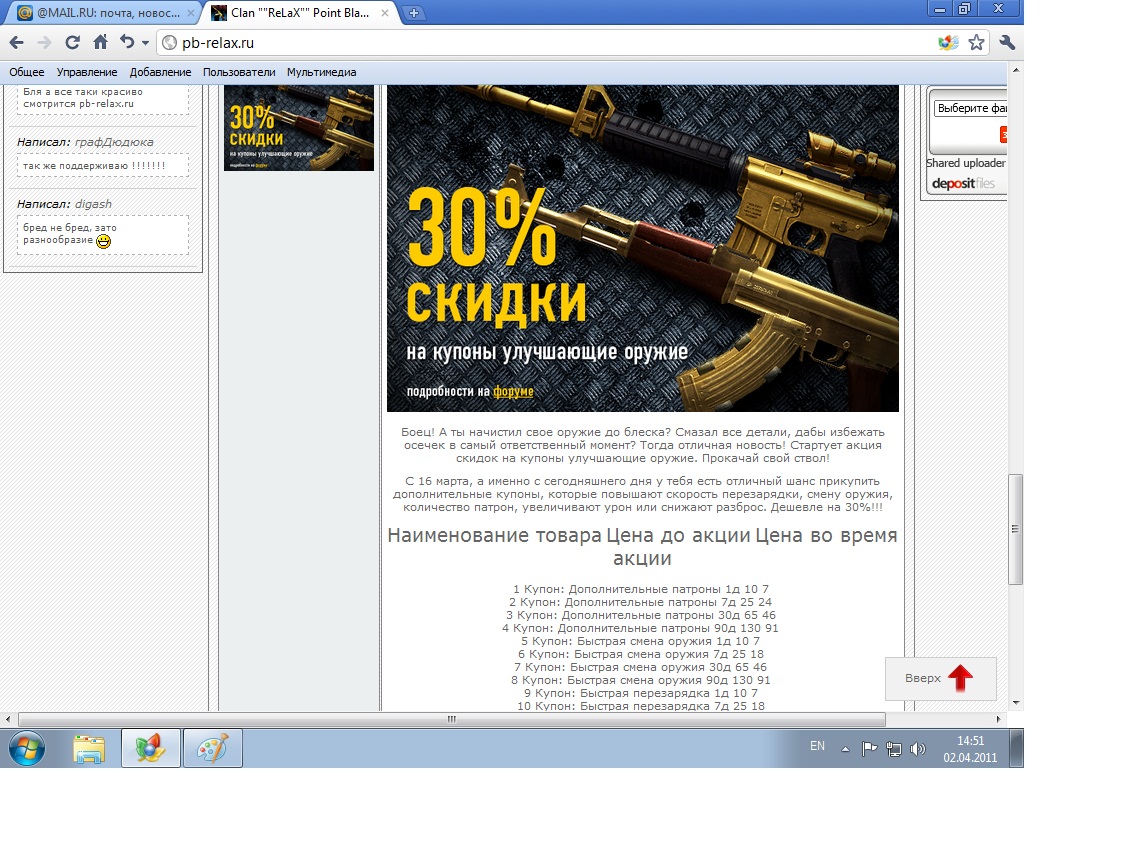
Task: Click the horizontal scrollbar thumb
Action: click(451, 719)
